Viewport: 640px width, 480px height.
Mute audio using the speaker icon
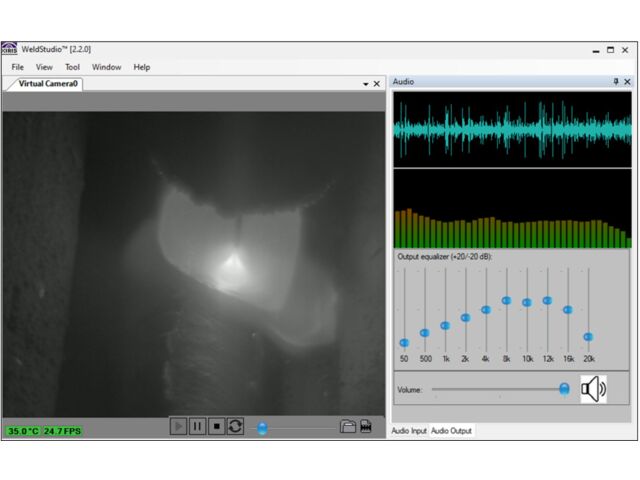coord(594,389)
